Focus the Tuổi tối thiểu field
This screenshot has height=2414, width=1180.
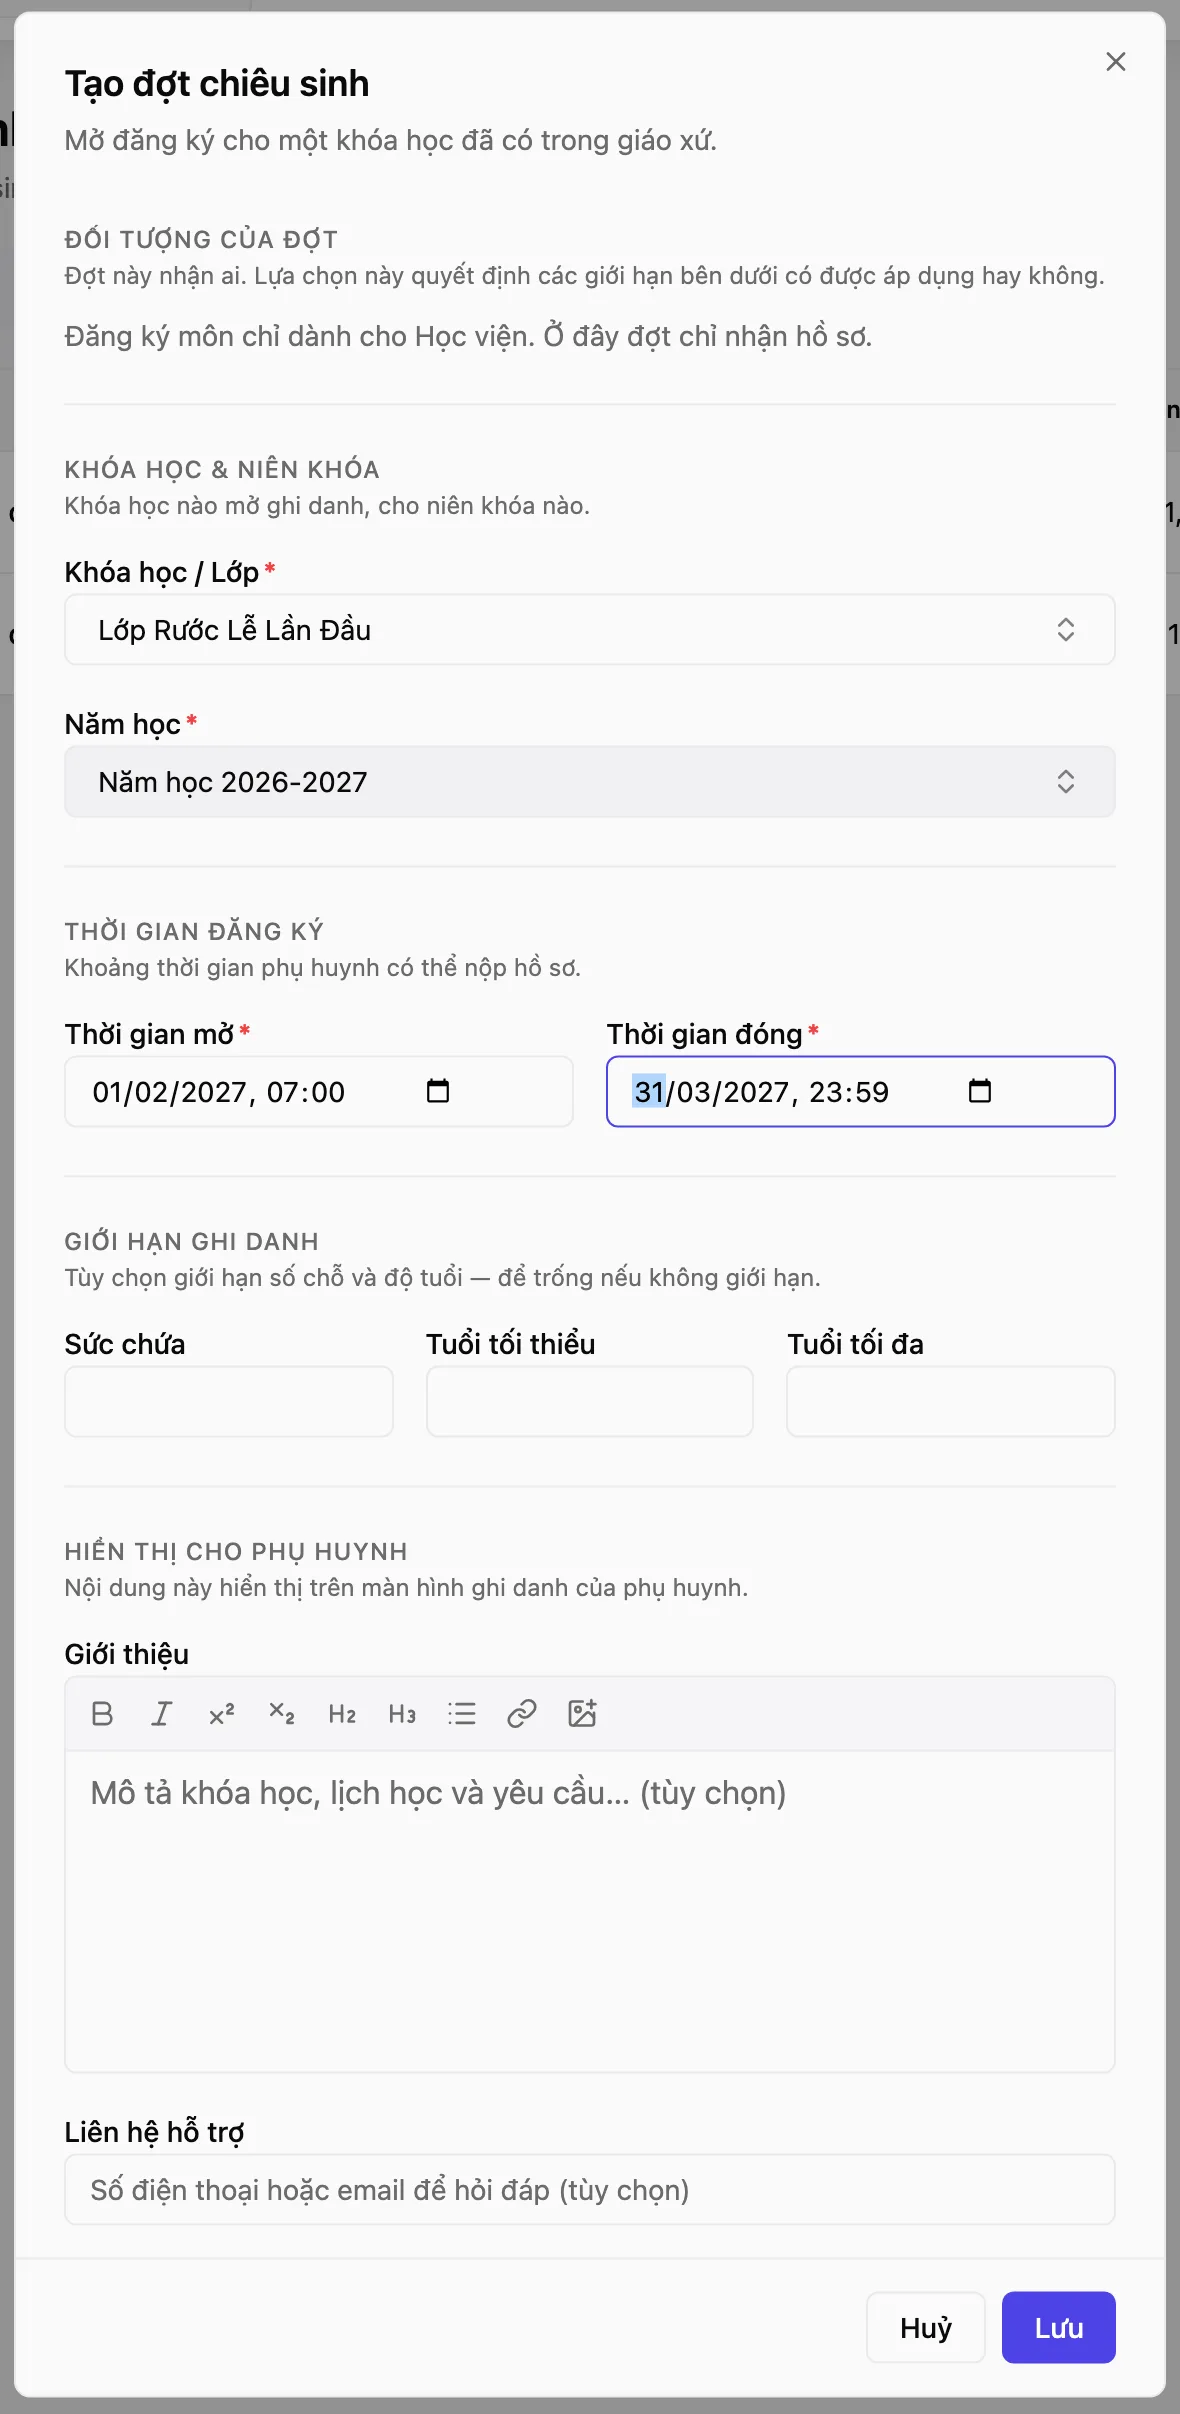[590, 1402]
